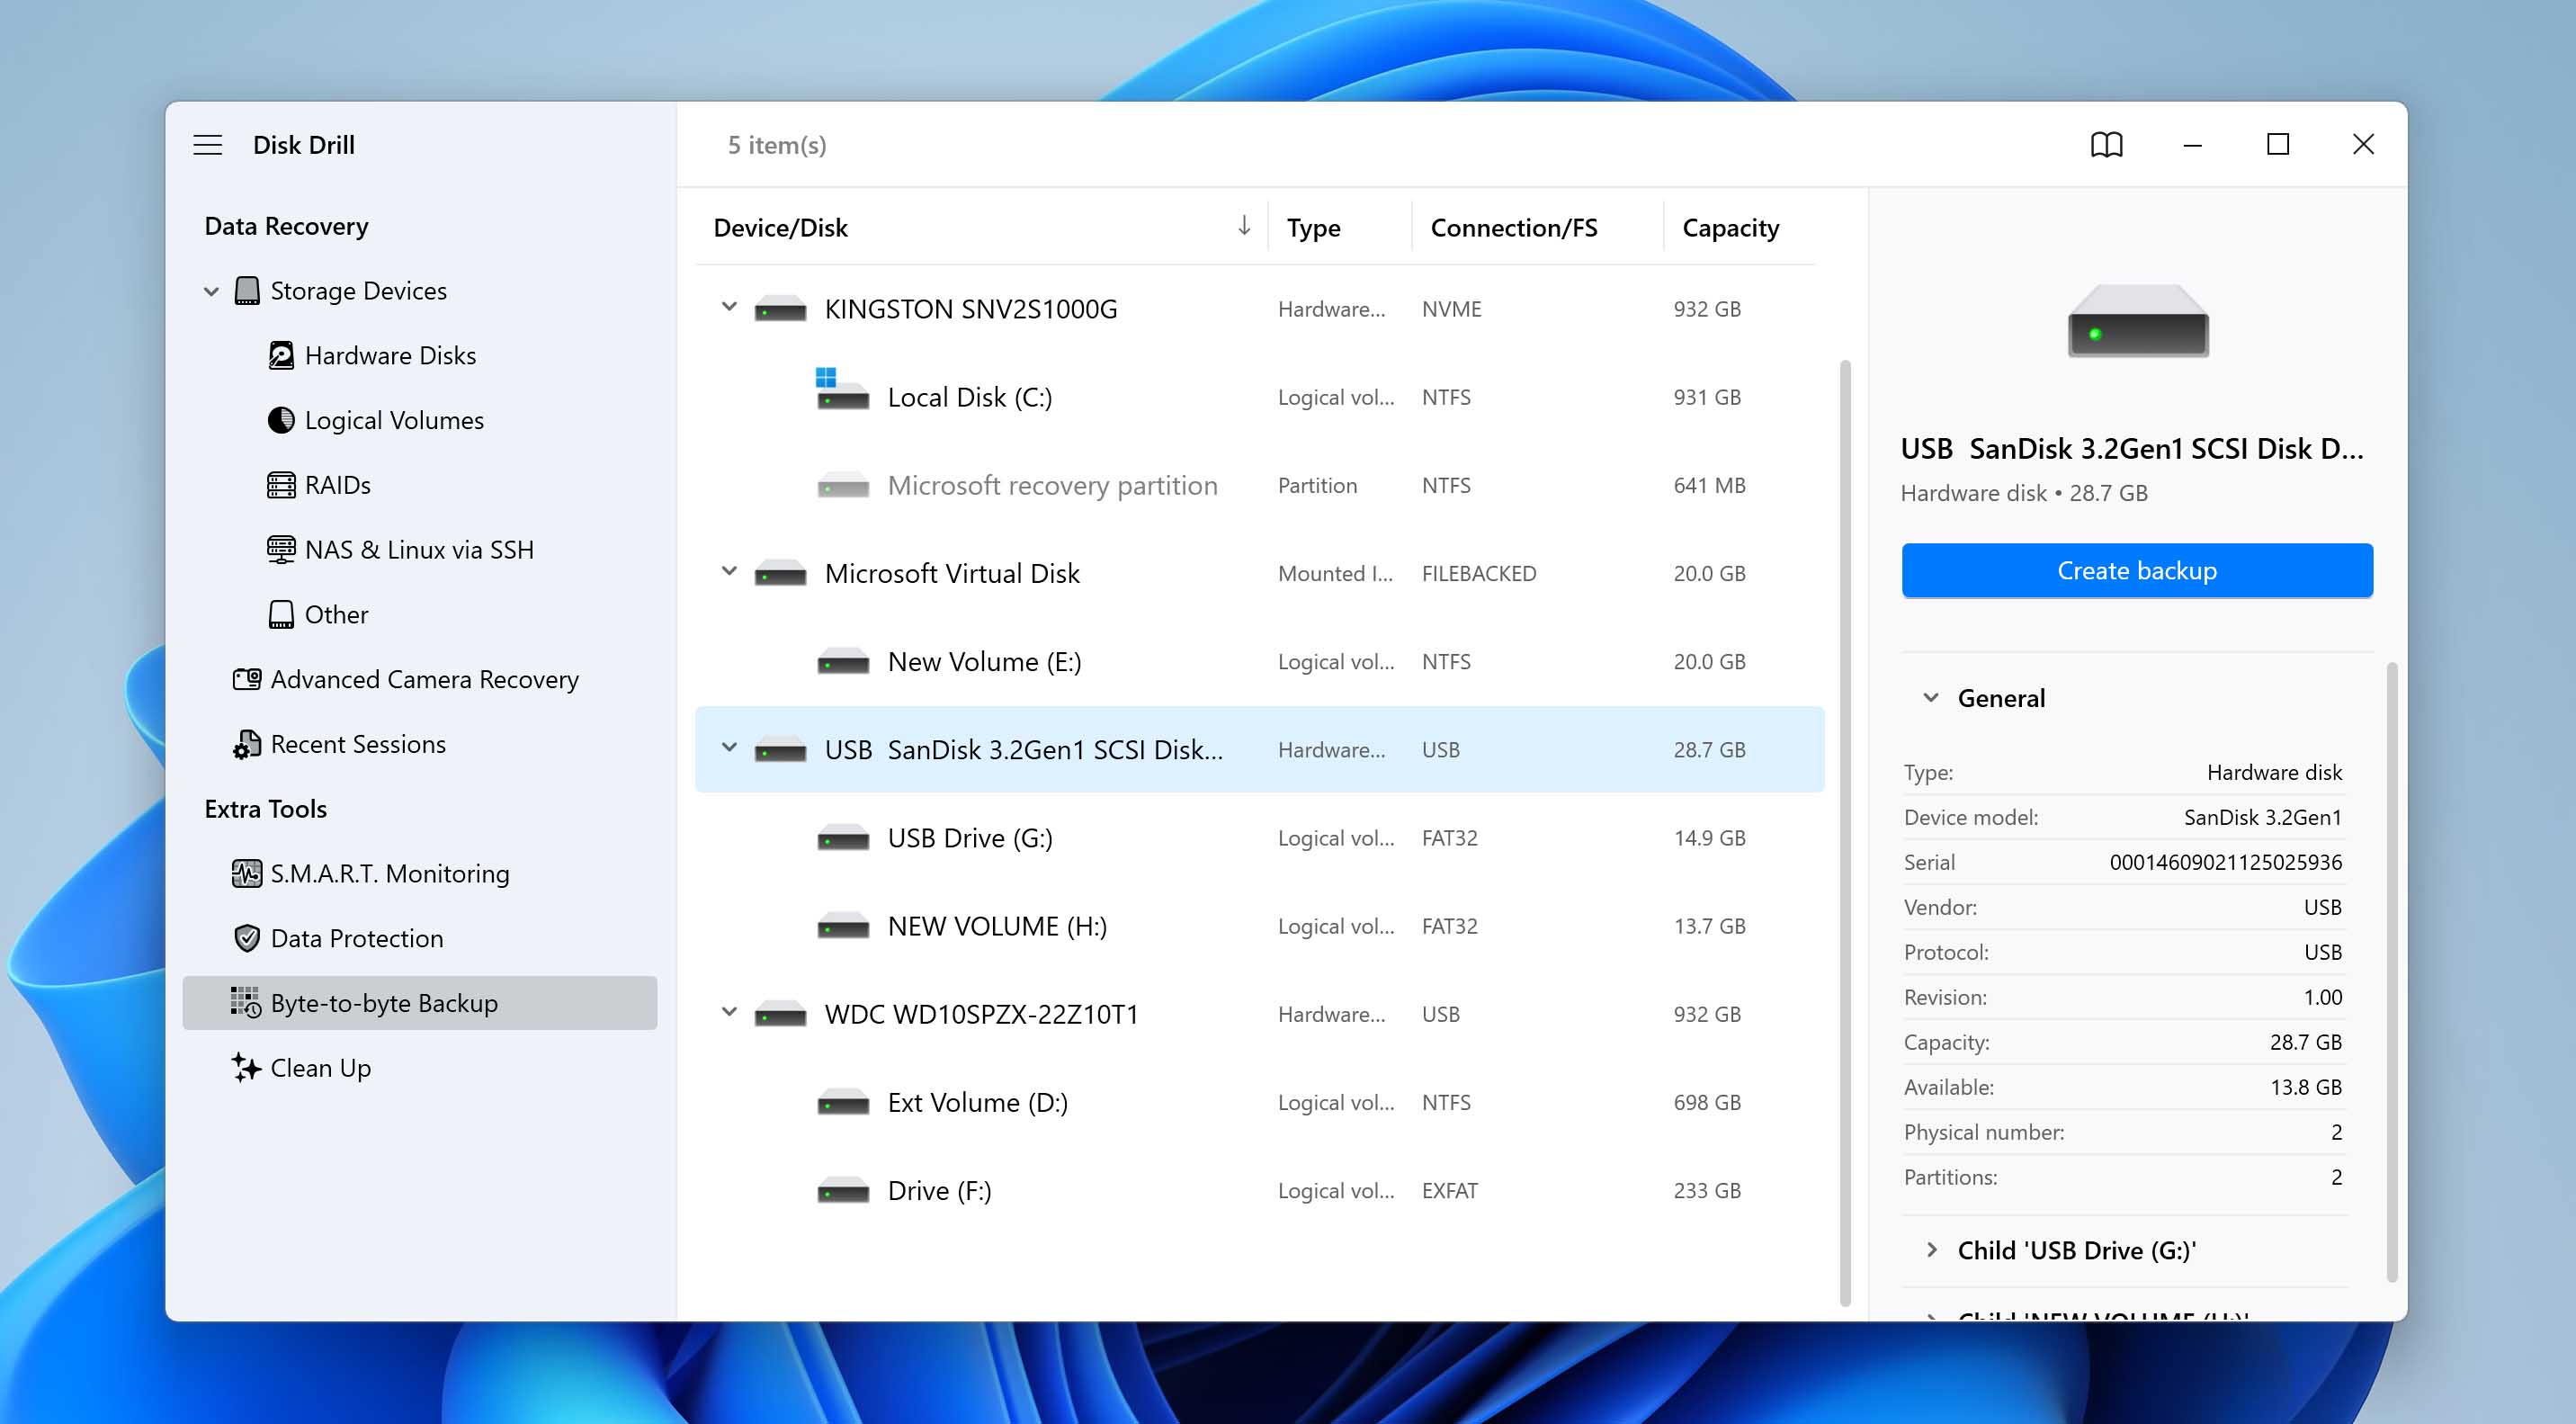Open Data Protection tool
2576x1424 pixels.
(356, 938)
